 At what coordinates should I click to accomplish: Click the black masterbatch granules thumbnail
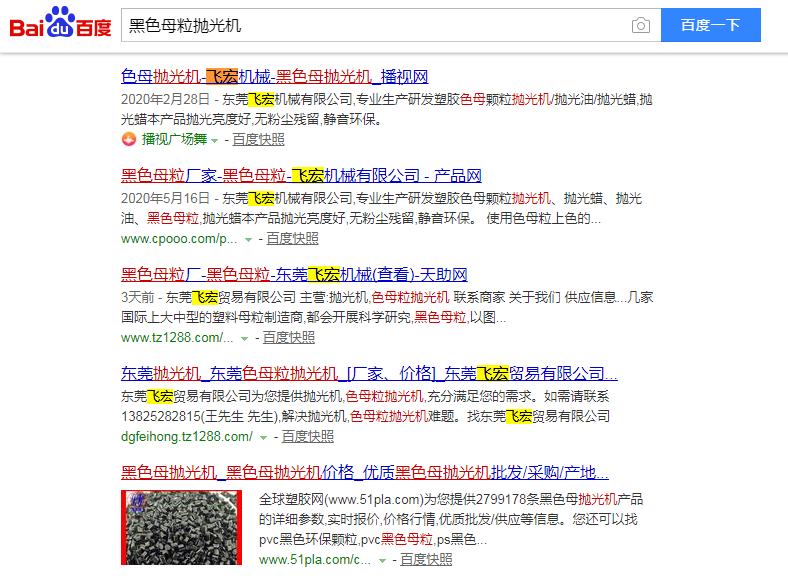tap(181, 527)
